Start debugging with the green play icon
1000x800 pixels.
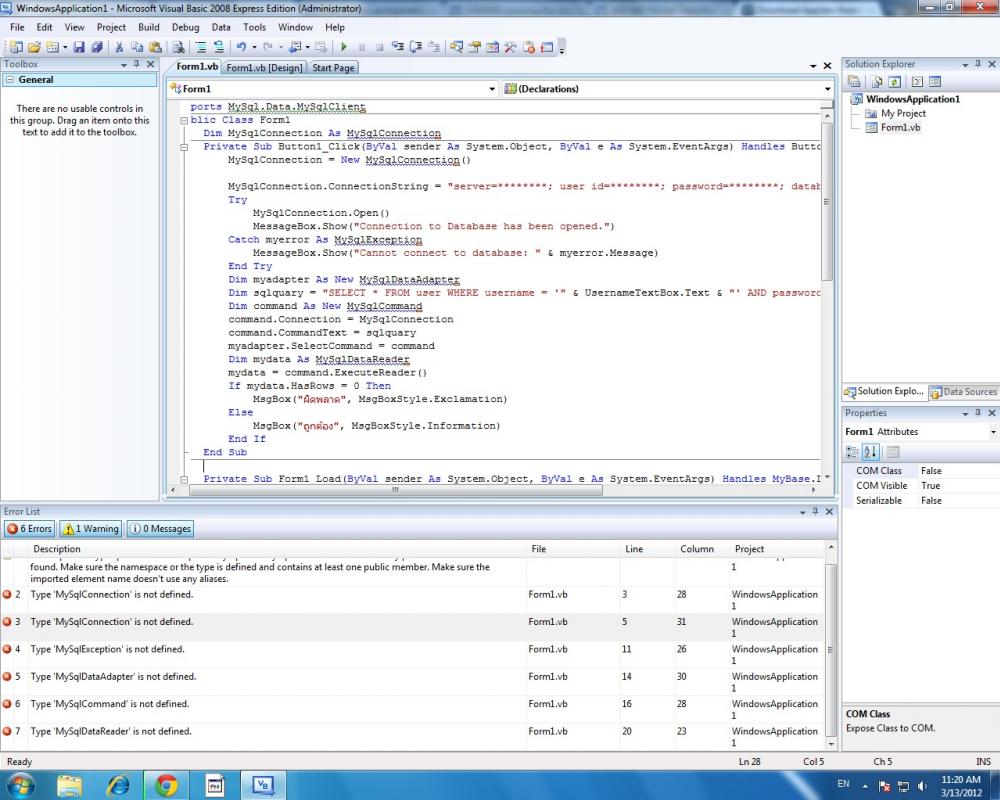pos(344,47)
